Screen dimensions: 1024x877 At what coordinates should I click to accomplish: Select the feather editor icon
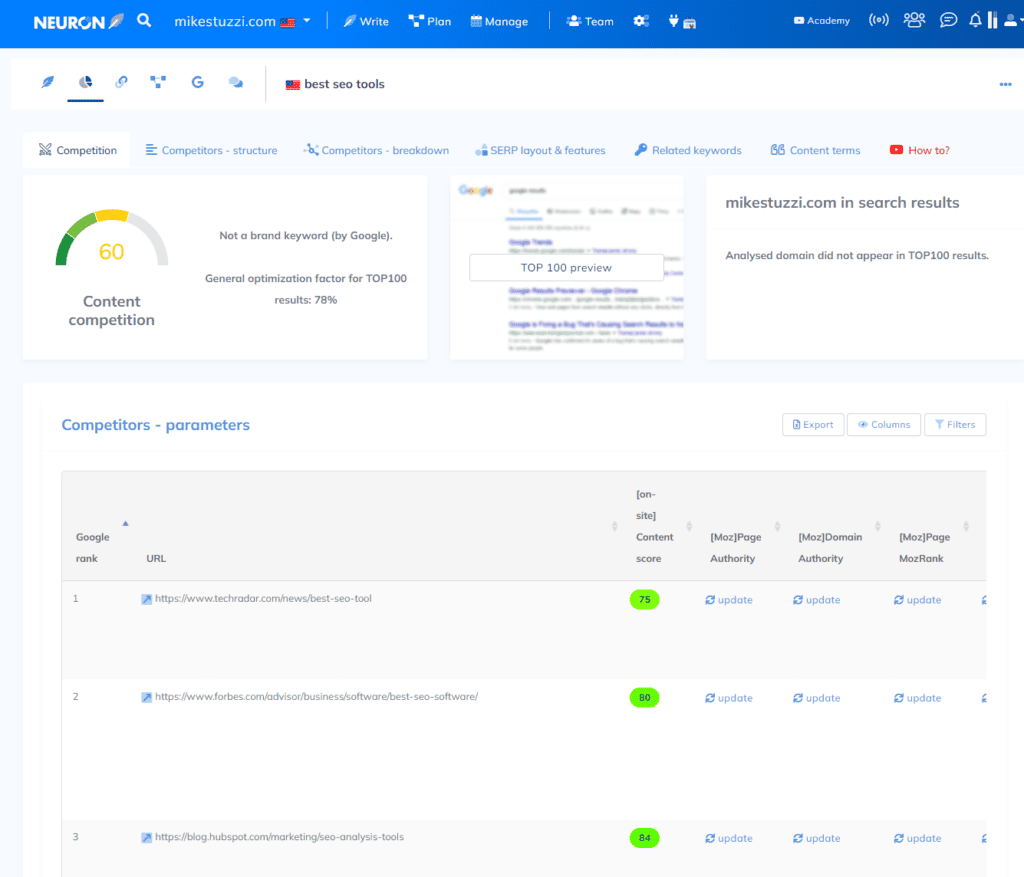click(x=48, y=82)
